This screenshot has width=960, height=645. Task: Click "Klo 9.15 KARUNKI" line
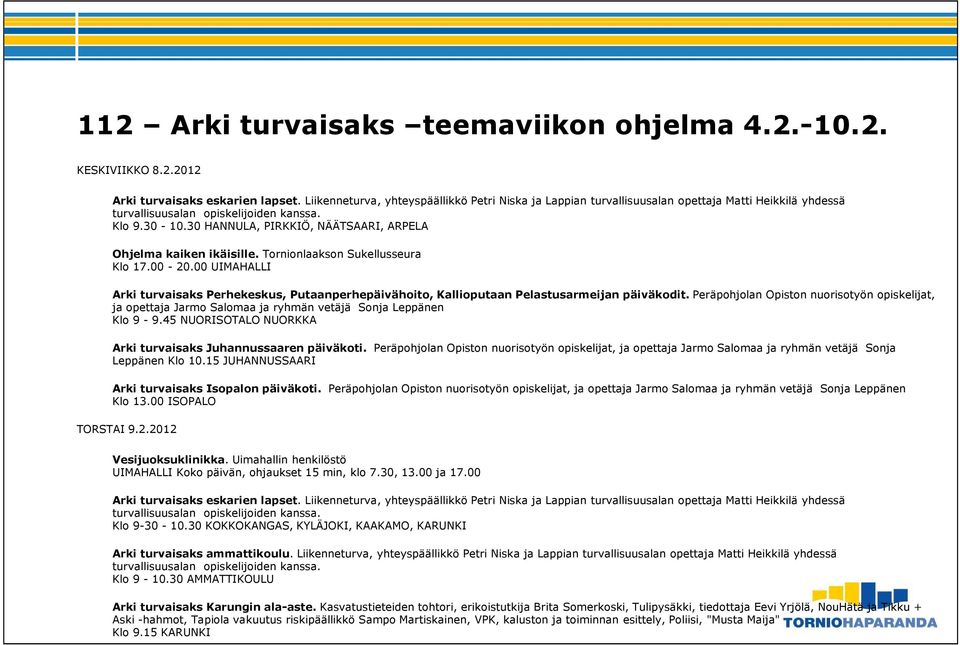pyautogui.click(x=161, y=632)
